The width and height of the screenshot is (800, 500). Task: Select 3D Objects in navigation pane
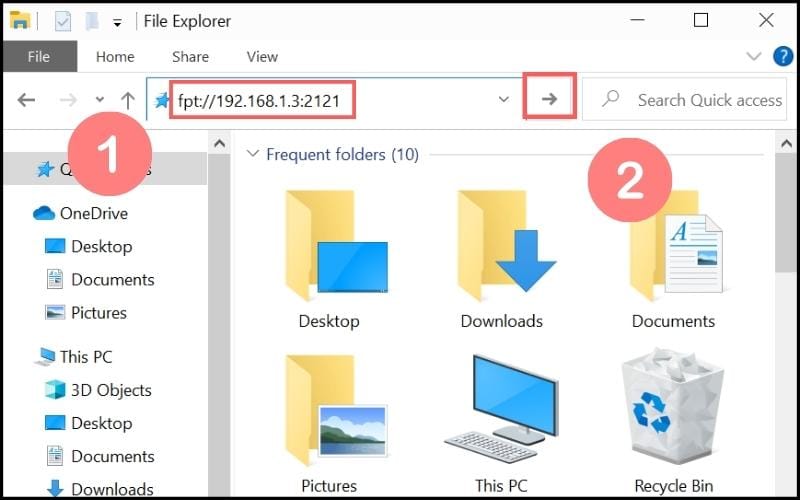click(x=111, y=390)
